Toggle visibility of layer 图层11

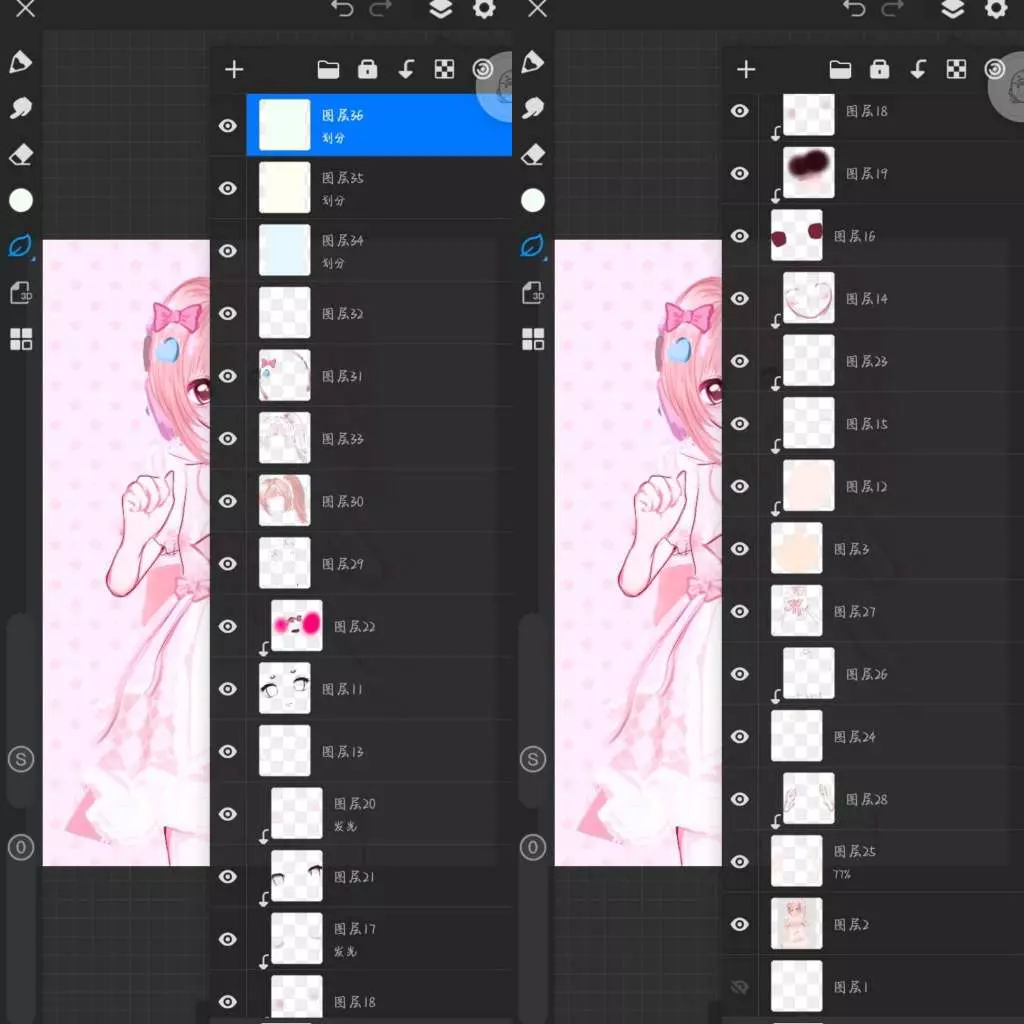(x=227, y=689)
